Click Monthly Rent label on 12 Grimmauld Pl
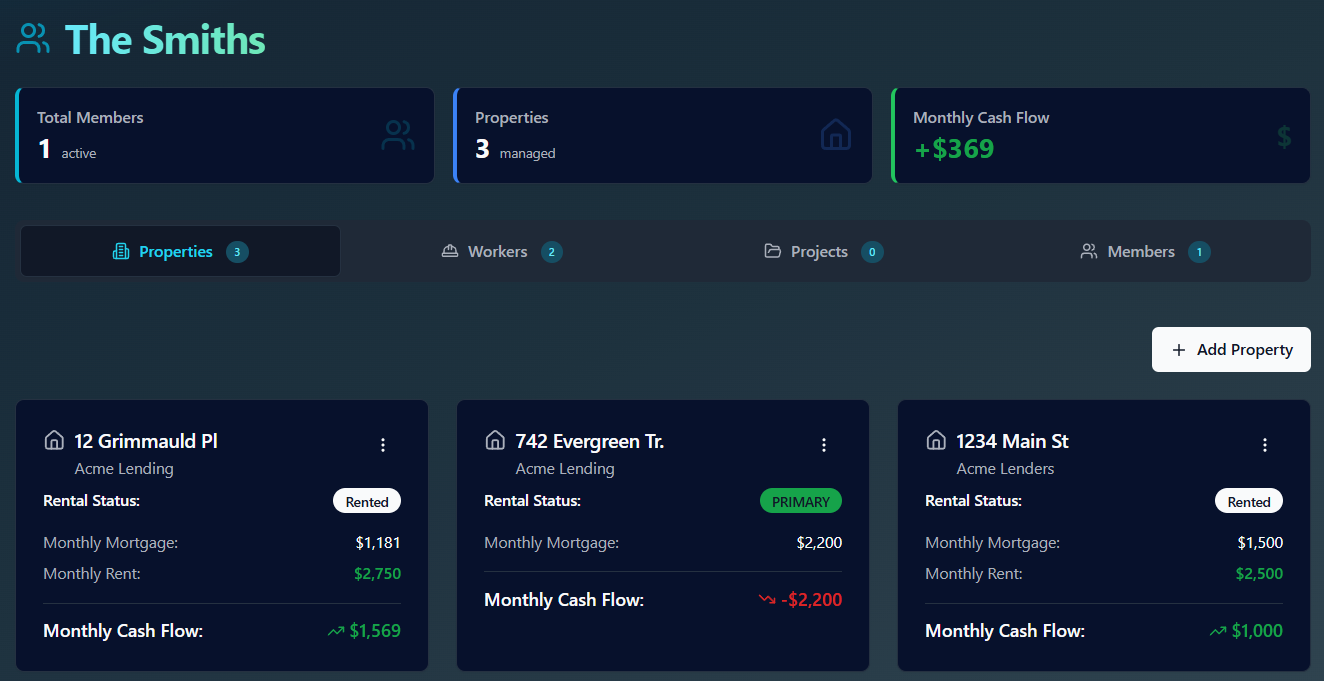The image size is (1324, 681). (92, 574)
